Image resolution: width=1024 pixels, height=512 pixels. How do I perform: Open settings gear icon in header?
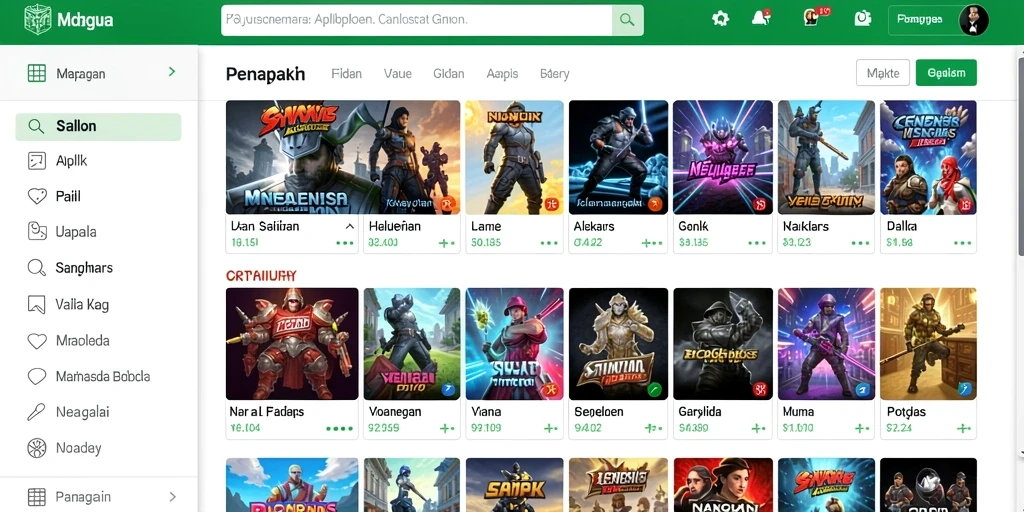720,19
